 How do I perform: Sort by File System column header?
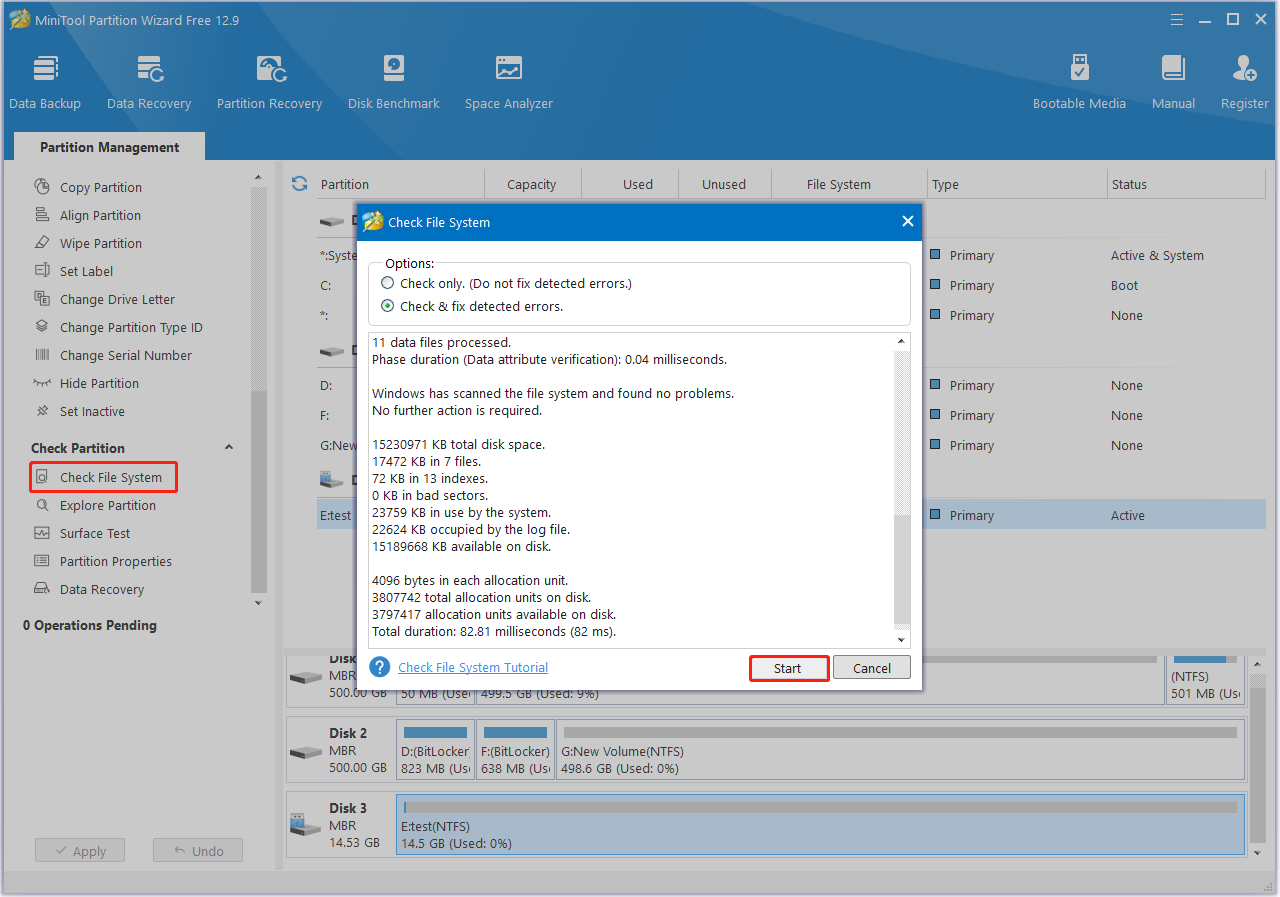coord(839,184)
